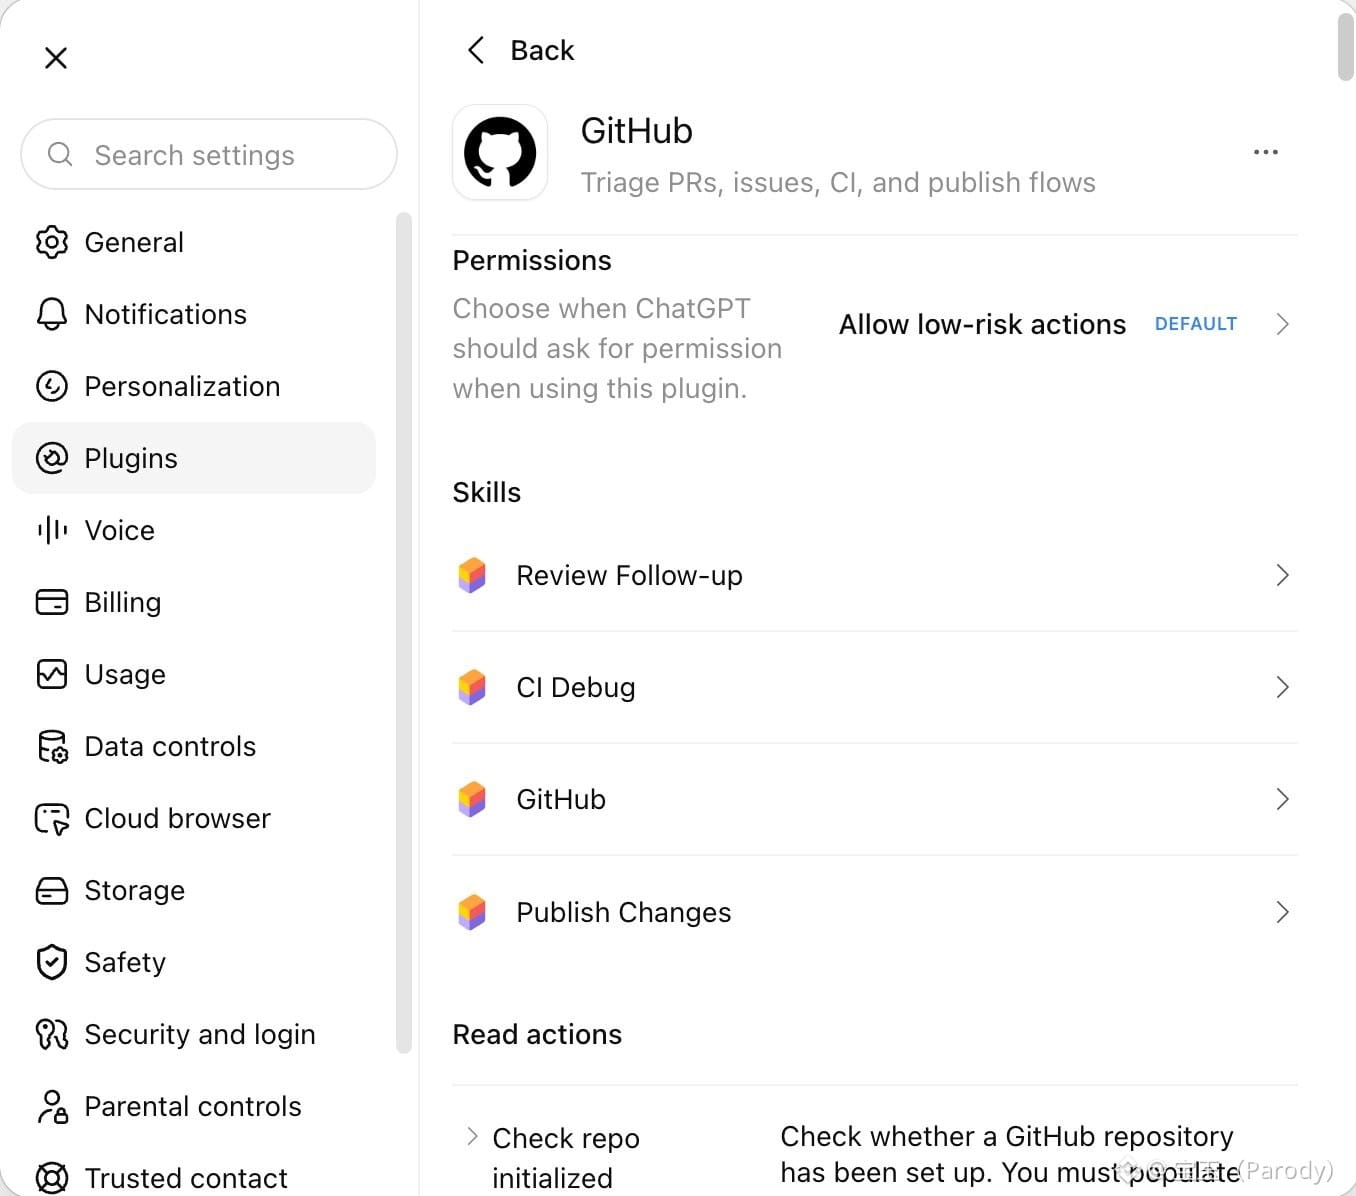Click the Data controls database icon
This screenshot has width=1356, height=1196.
tap(52, 746)
